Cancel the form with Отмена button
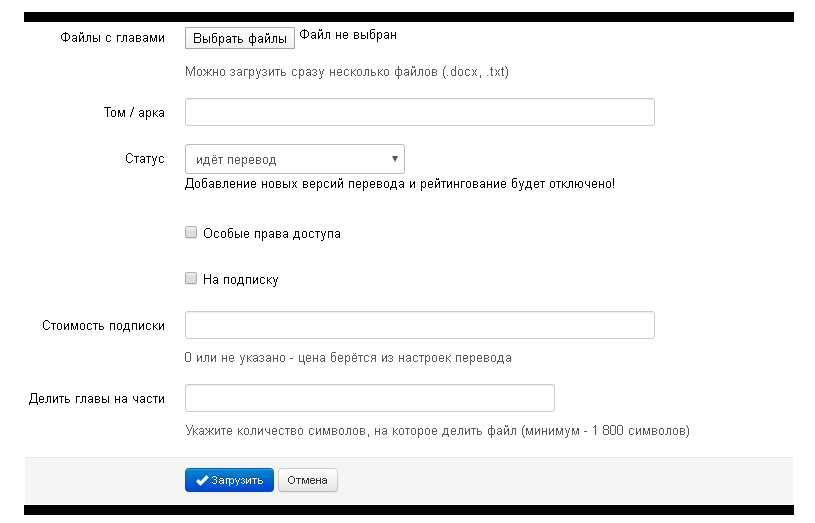 [307, 480]
